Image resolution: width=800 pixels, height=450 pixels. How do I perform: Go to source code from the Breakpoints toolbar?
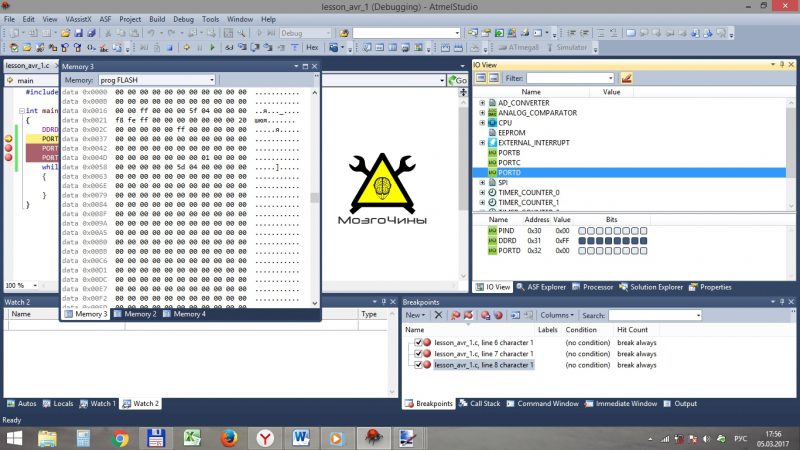tap(515, 315)
